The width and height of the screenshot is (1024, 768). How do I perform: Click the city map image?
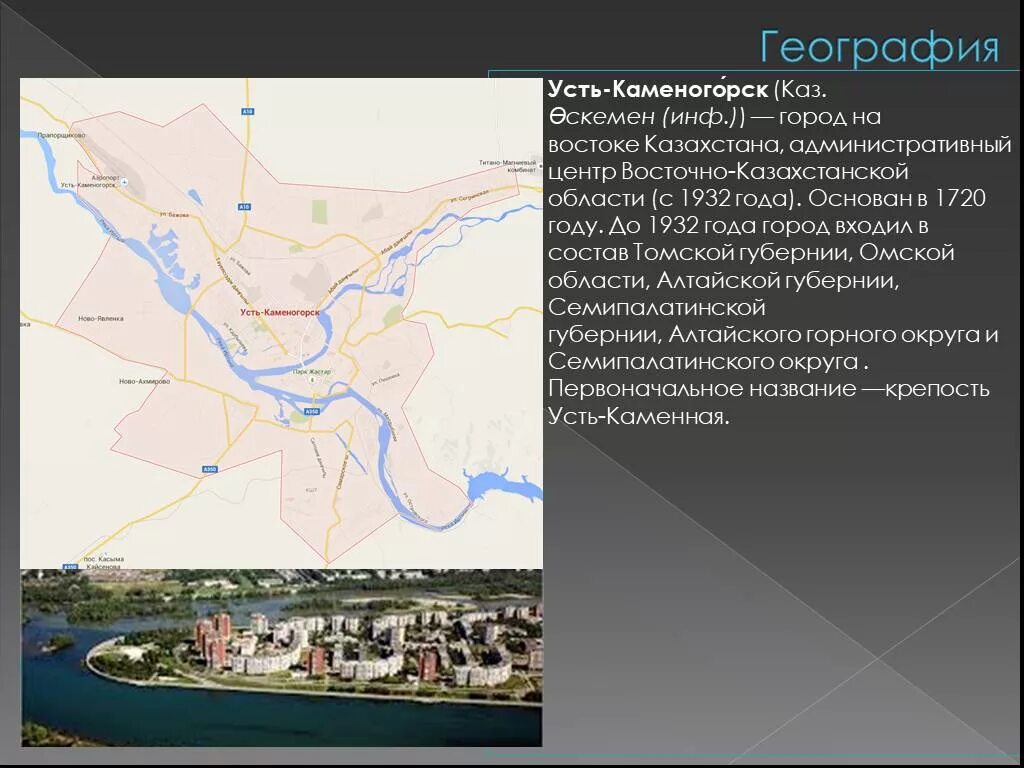[281, 323]
